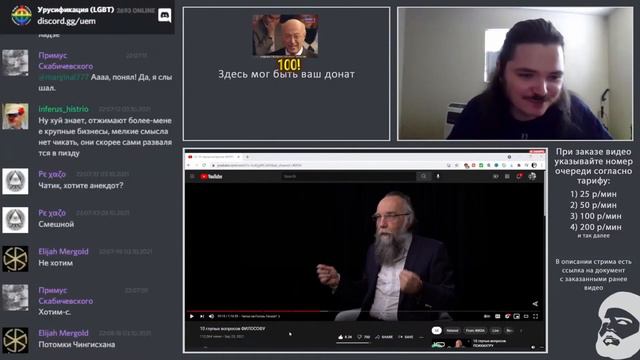Open the YouTube hamburger guide menu
This screenshot has width=640, height=360.
[x=192, y=176]
